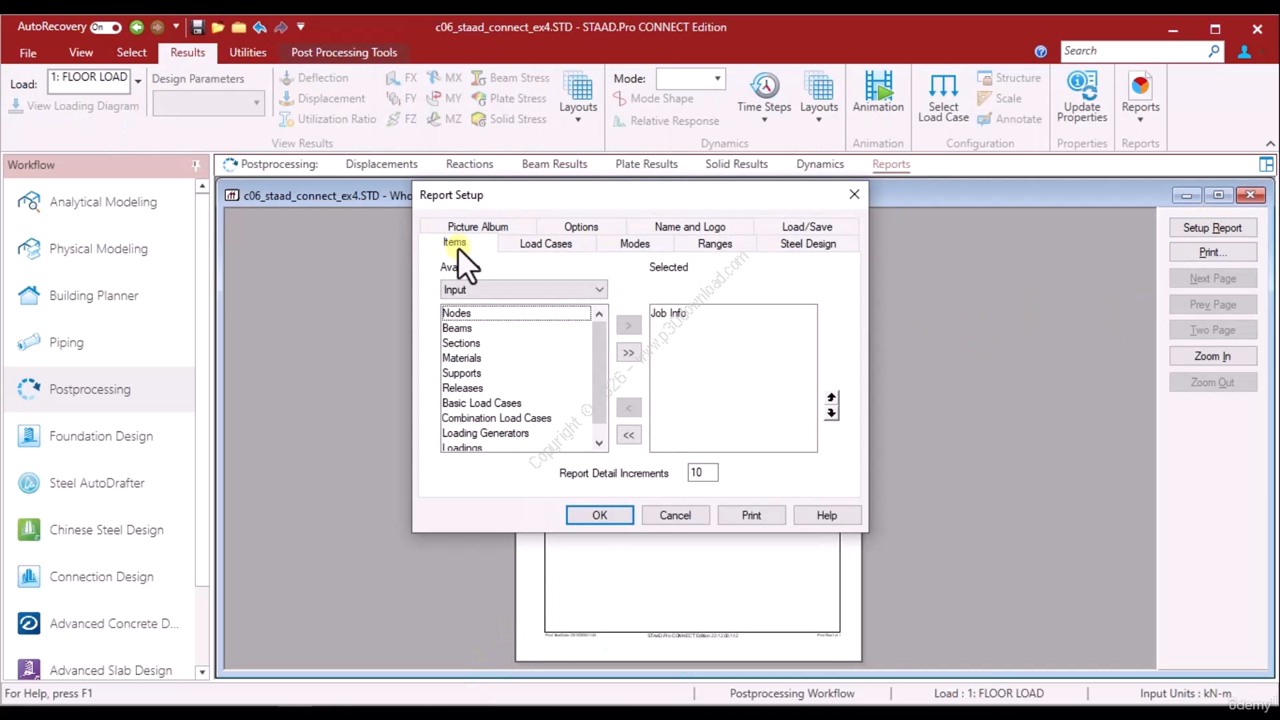
Task: Open the Animation tool in the ribbon
Action: (878, 93)
